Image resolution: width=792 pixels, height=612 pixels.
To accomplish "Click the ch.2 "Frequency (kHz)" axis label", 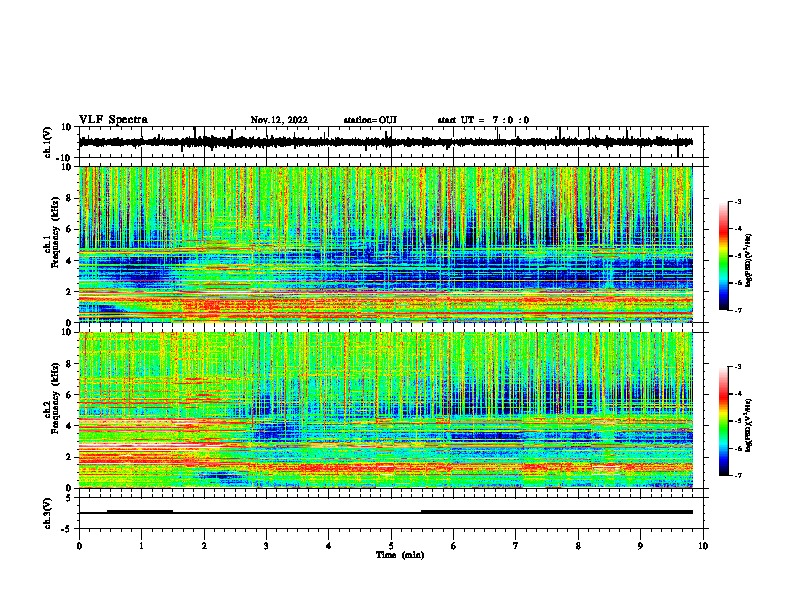I will pyautogui.click(x=54, y=398).
